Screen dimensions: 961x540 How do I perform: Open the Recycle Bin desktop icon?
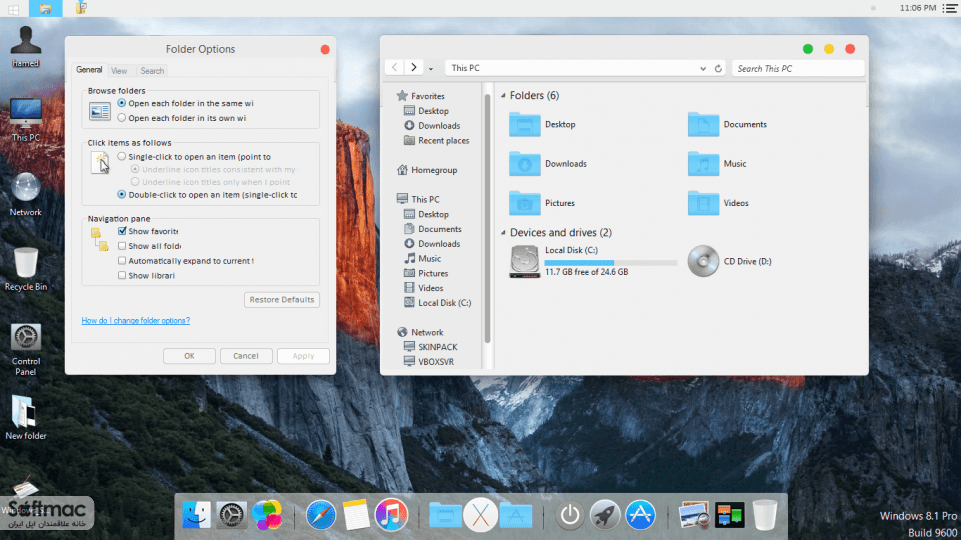(26, 268)
